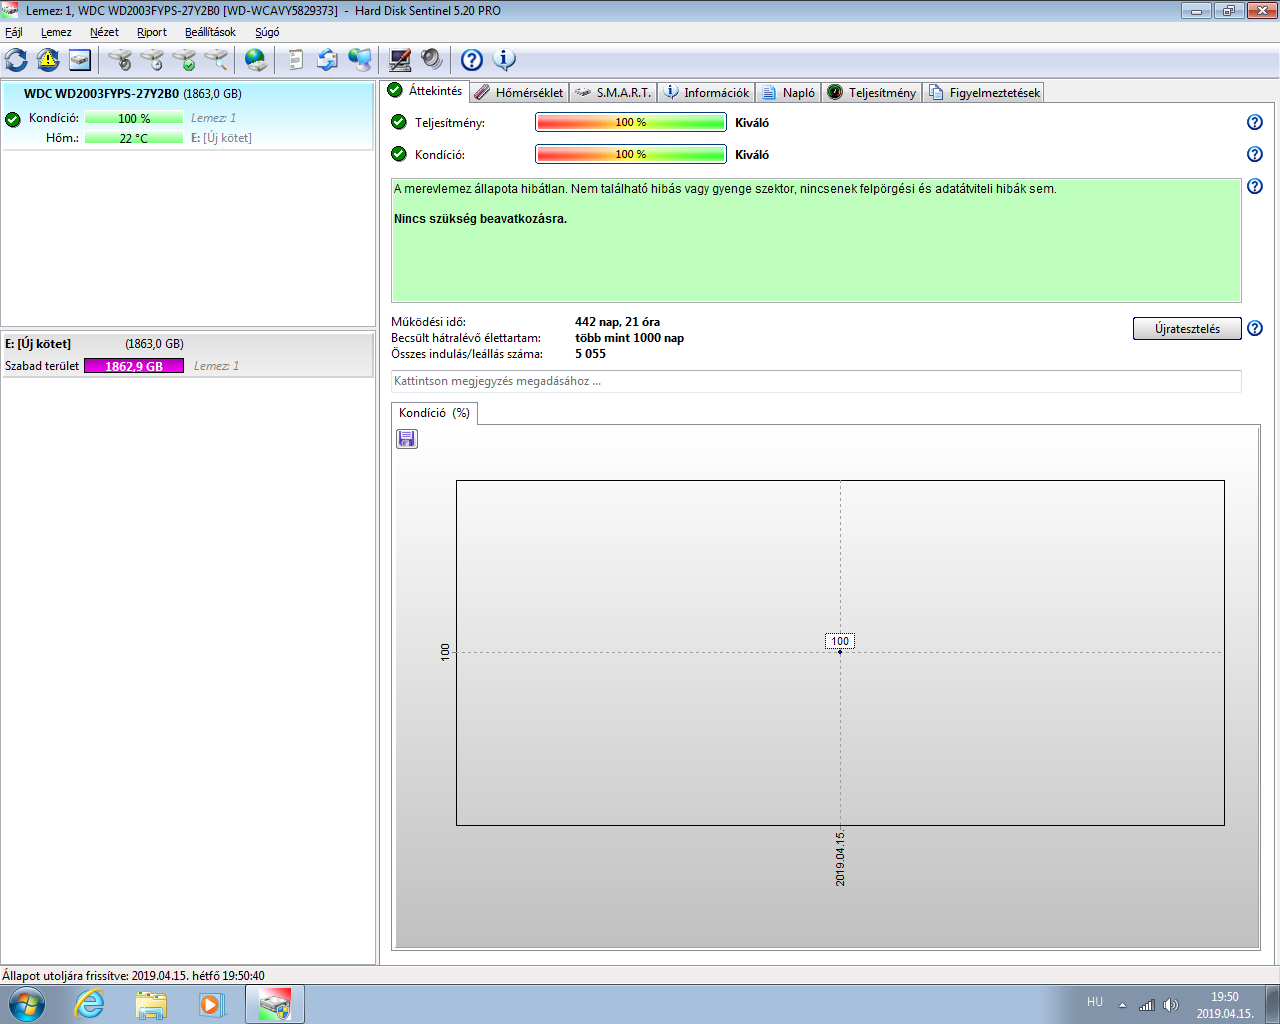Image resolution: width=1280 pixels, height=1024 pixels.
Task: Click the monitor with pen configuration icon
Action: coord(400,60)
